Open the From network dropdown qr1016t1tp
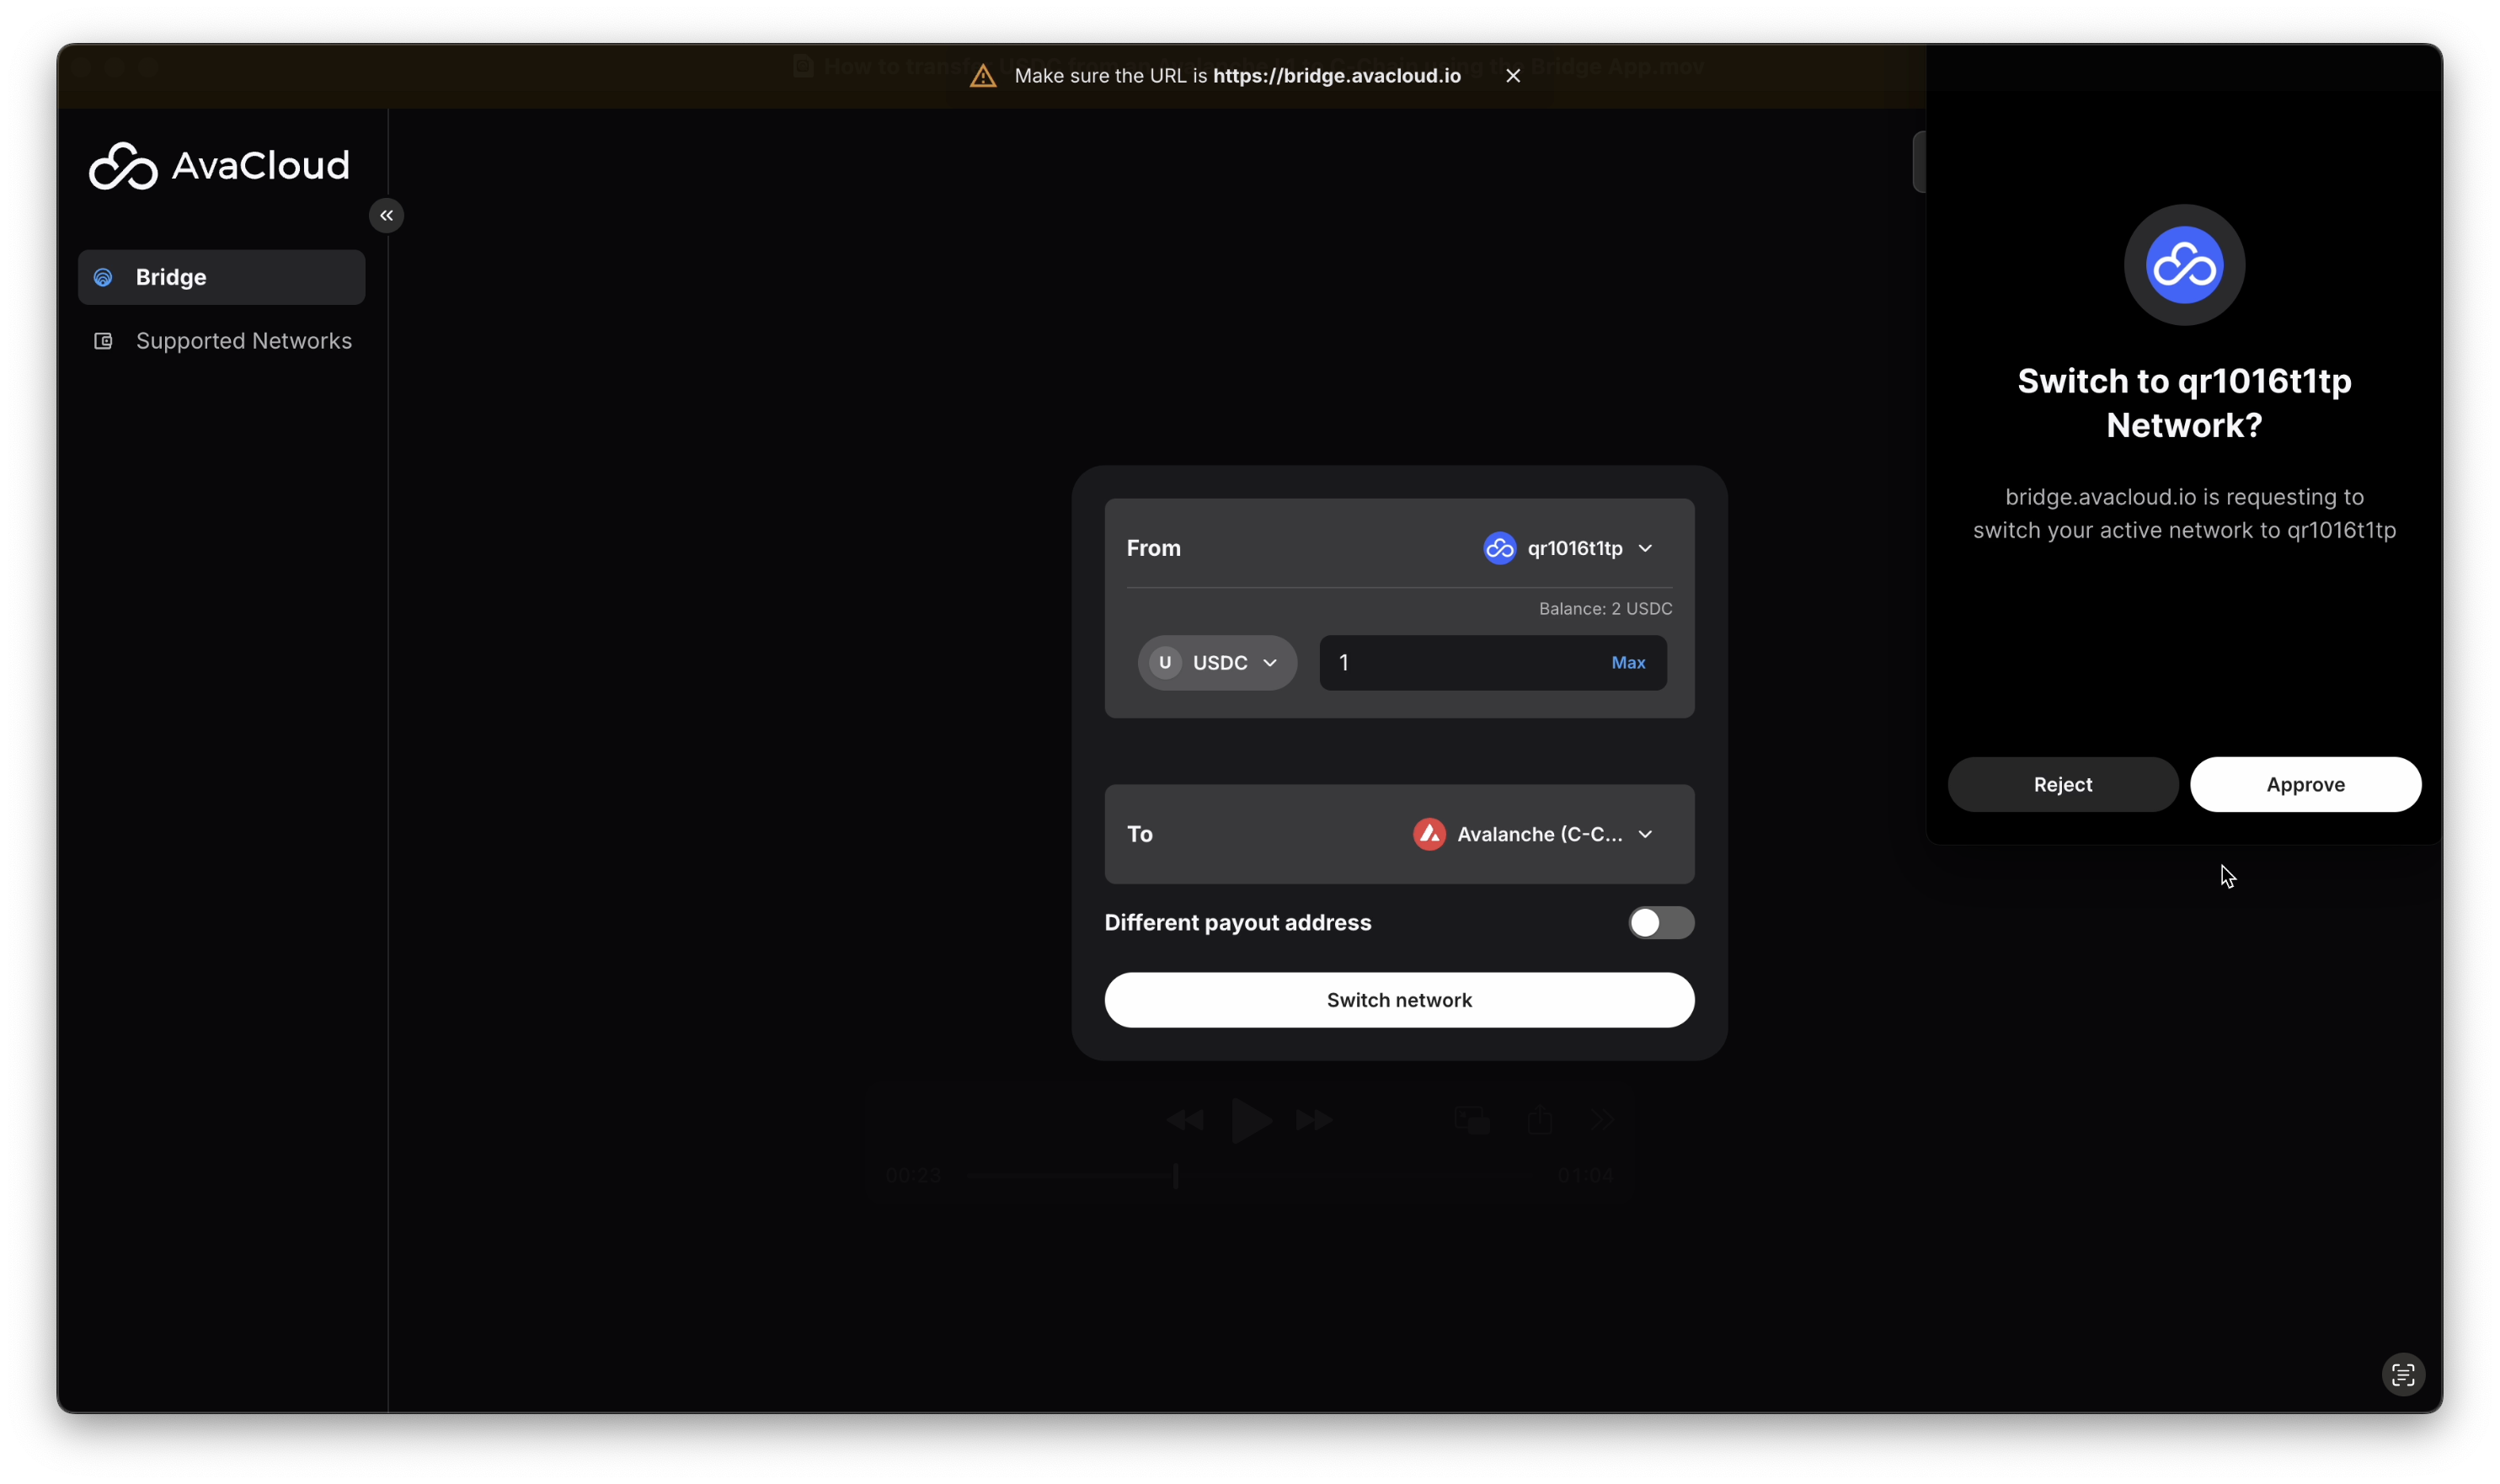Image resolution: width=2500 pixels, height=1484 pixels. pyautogui.click(x=1573, y=548)
